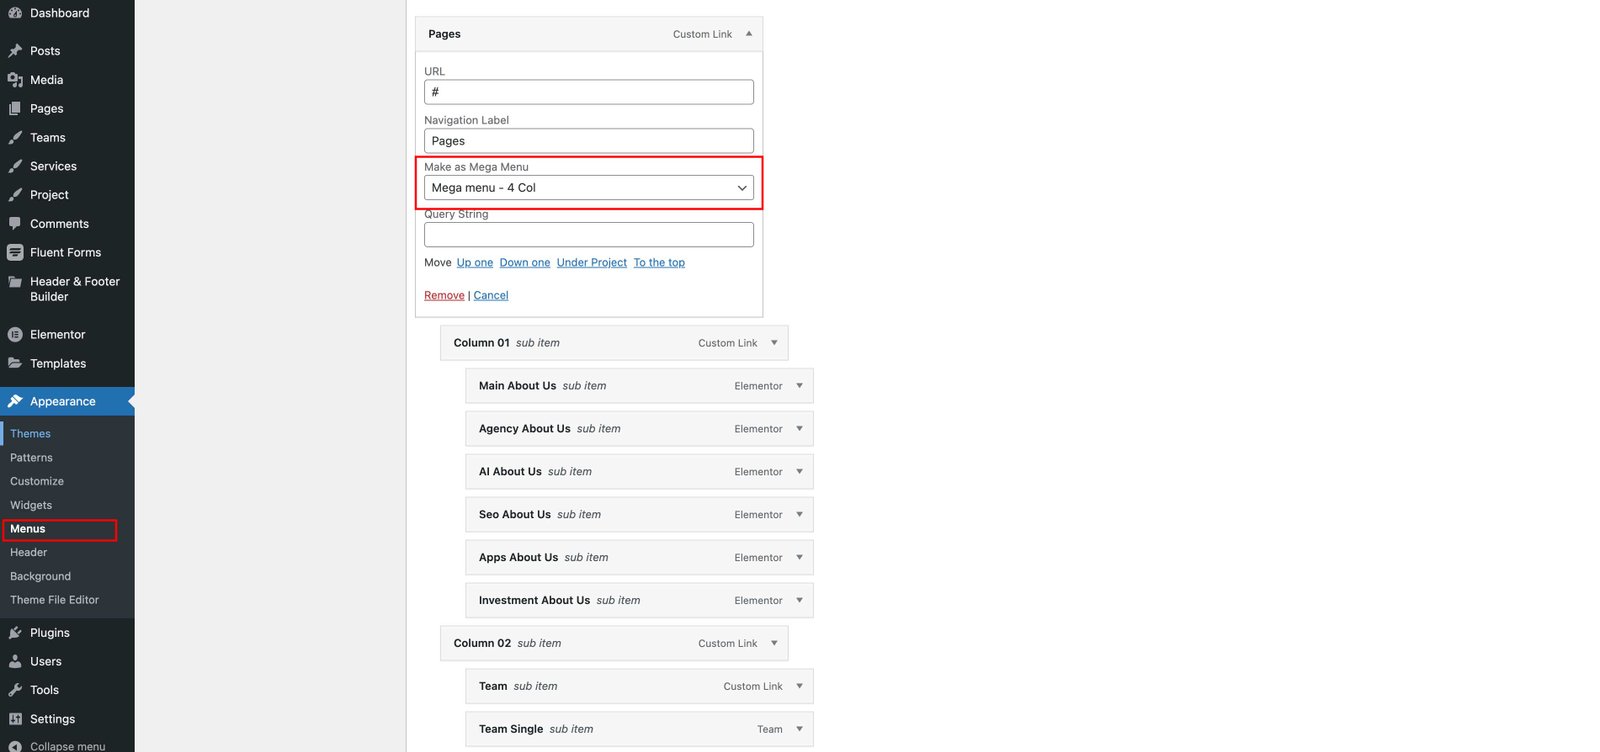Click the Remove link for Pages item
Screen dimensions: 1600x752
(444, 296)
